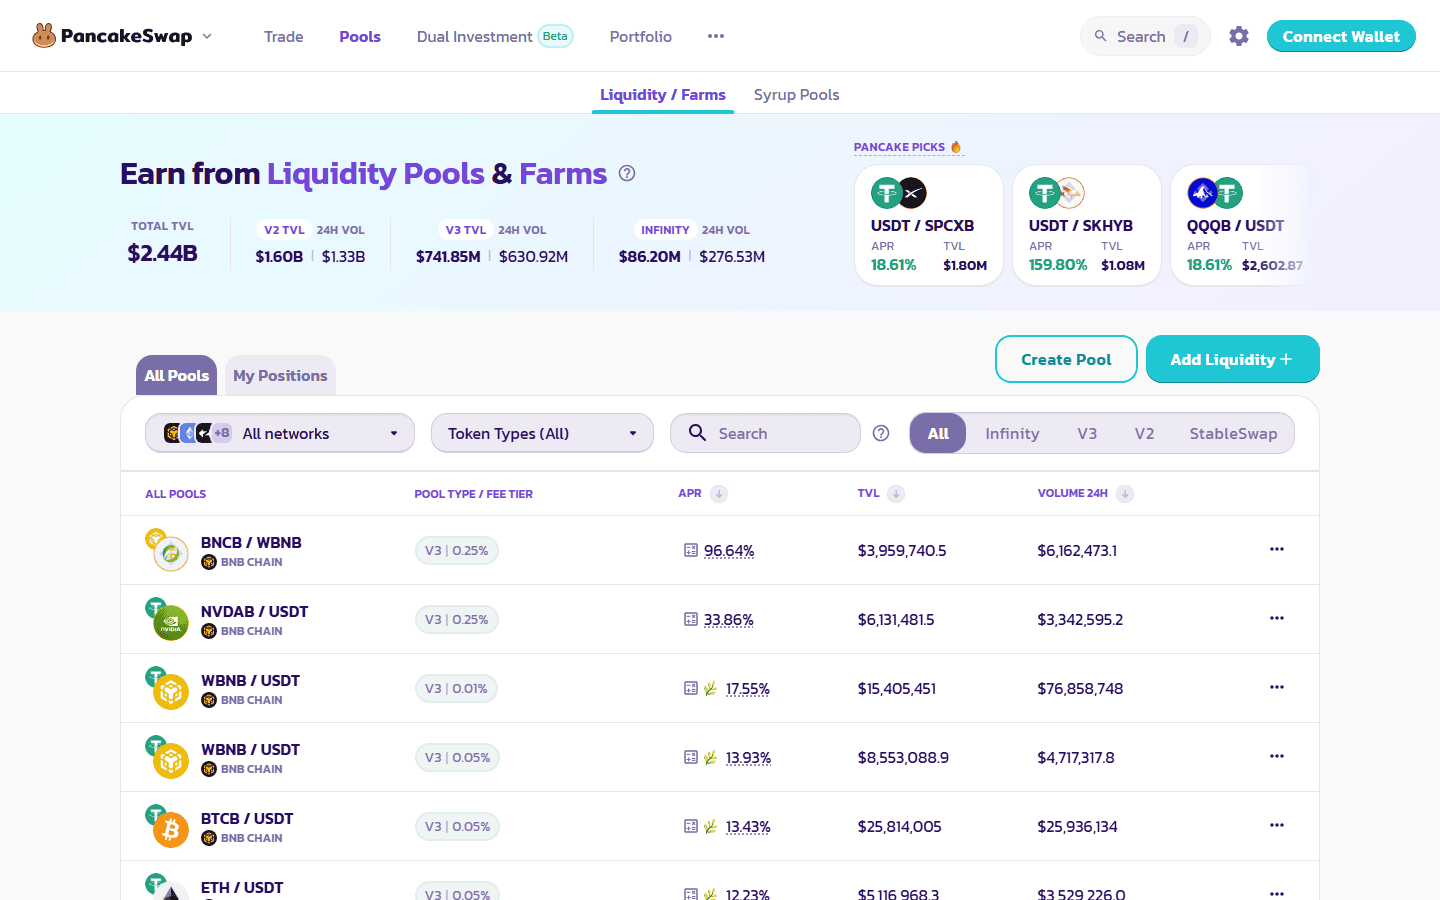Click APR calculator icon for BTCB / USDT
Screen dimensions: 1440x900
(691, 826)
